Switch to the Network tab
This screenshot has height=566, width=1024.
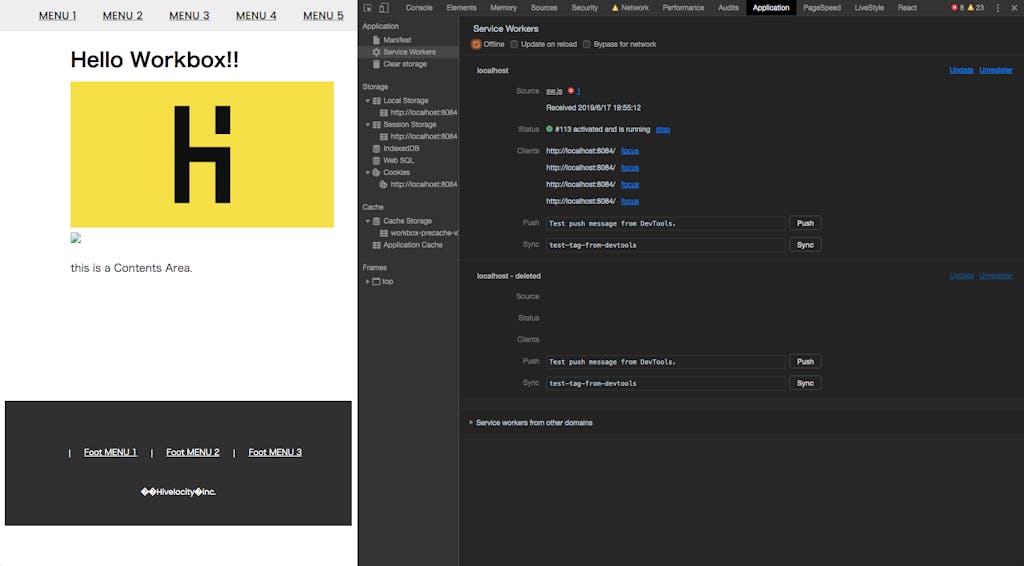coord(630,8)
